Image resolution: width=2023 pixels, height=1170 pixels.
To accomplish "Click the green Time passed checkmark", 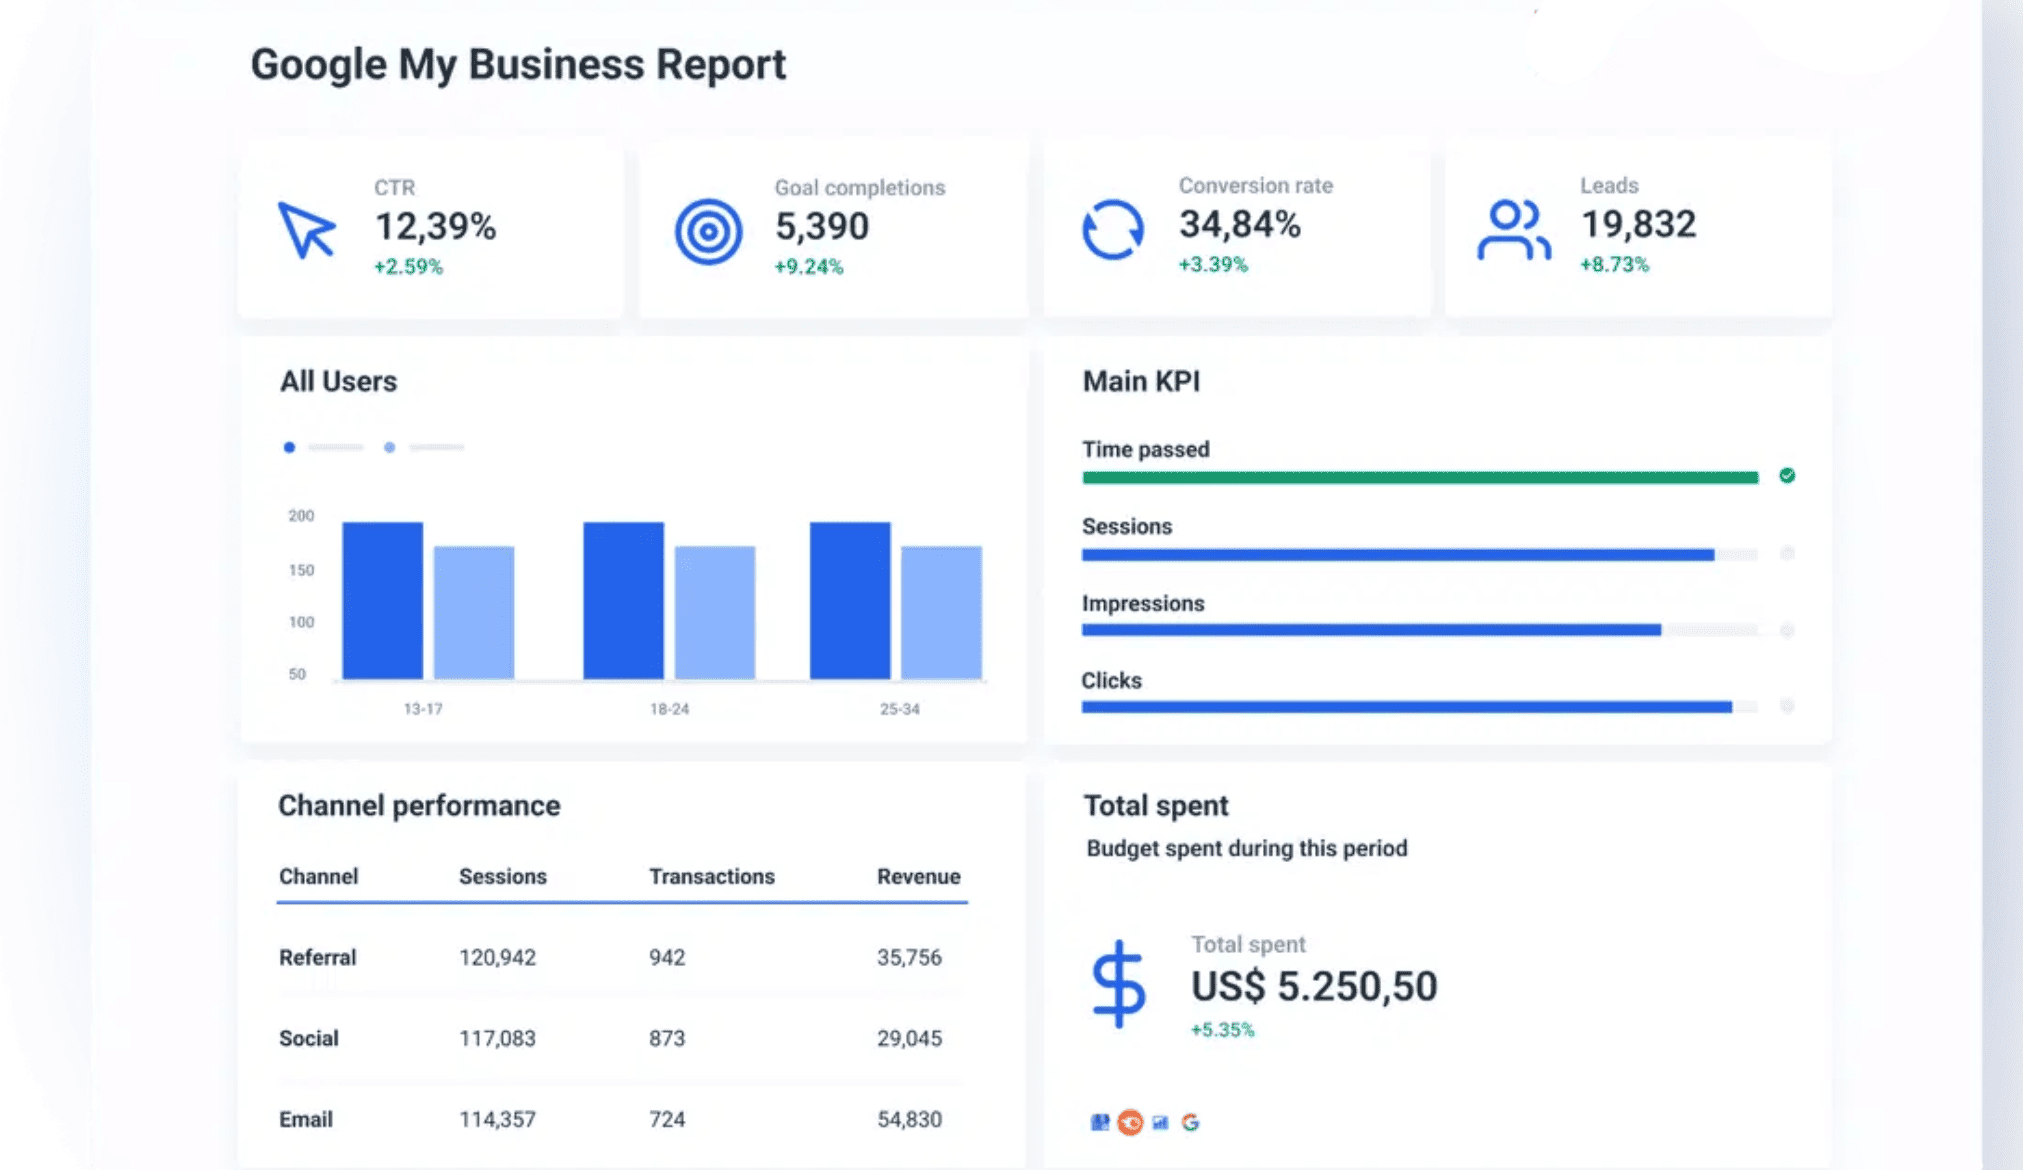I will coord(1787,475).
